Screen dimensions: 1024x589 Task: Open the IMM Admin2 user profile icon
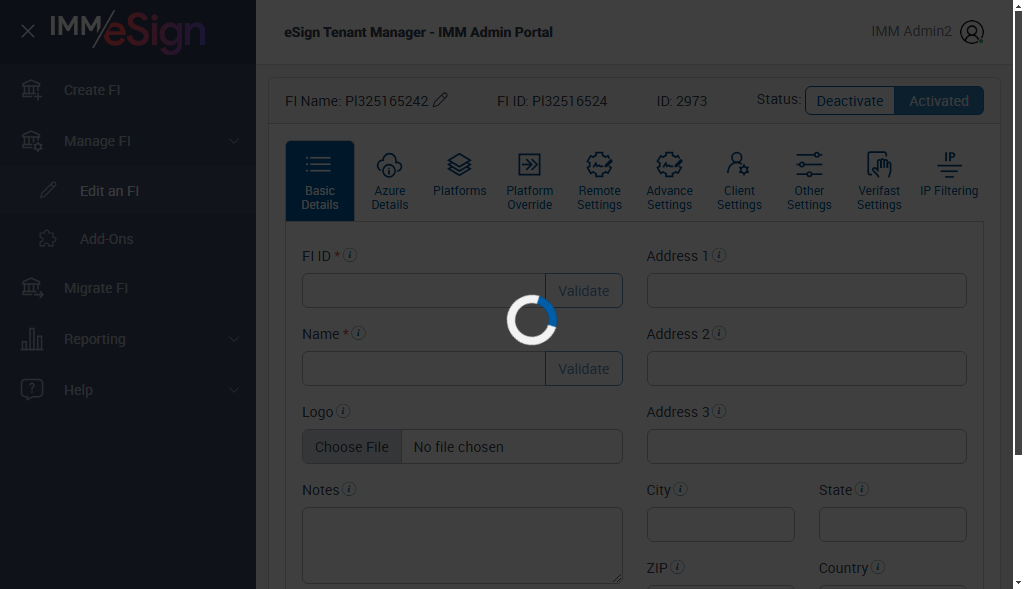(972, 32)
